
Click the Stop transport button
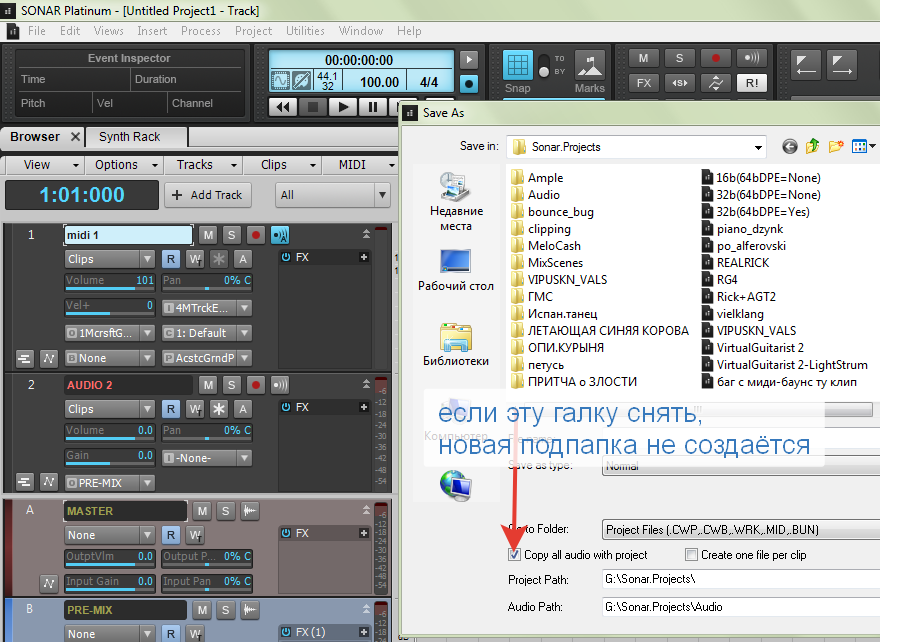click(312, 107)
